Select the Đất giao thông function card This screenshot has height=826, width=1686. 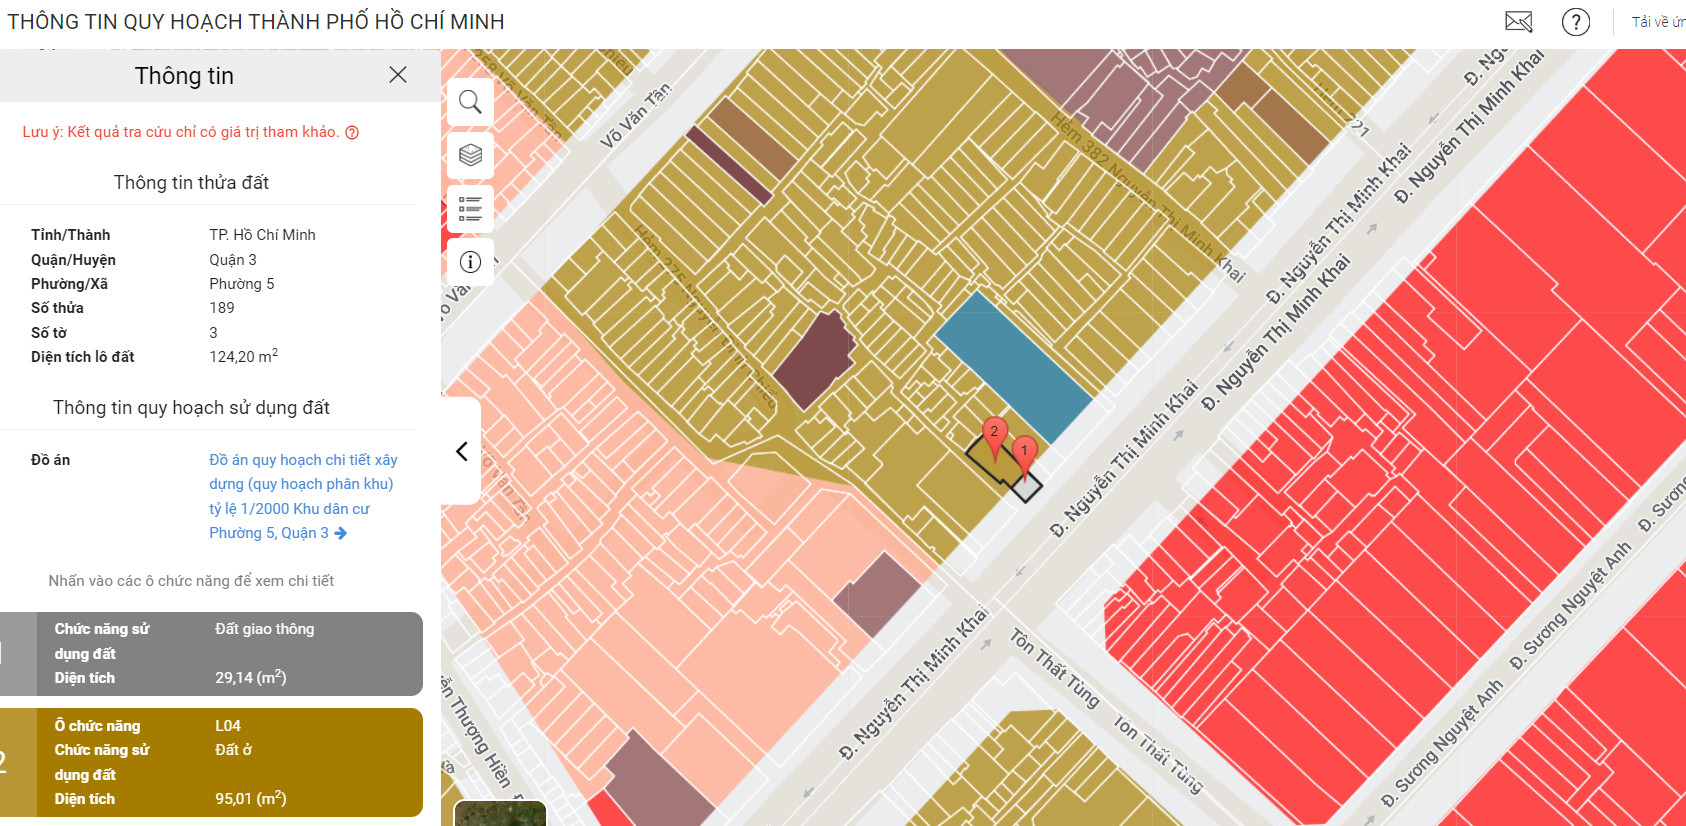click(211, 654)
